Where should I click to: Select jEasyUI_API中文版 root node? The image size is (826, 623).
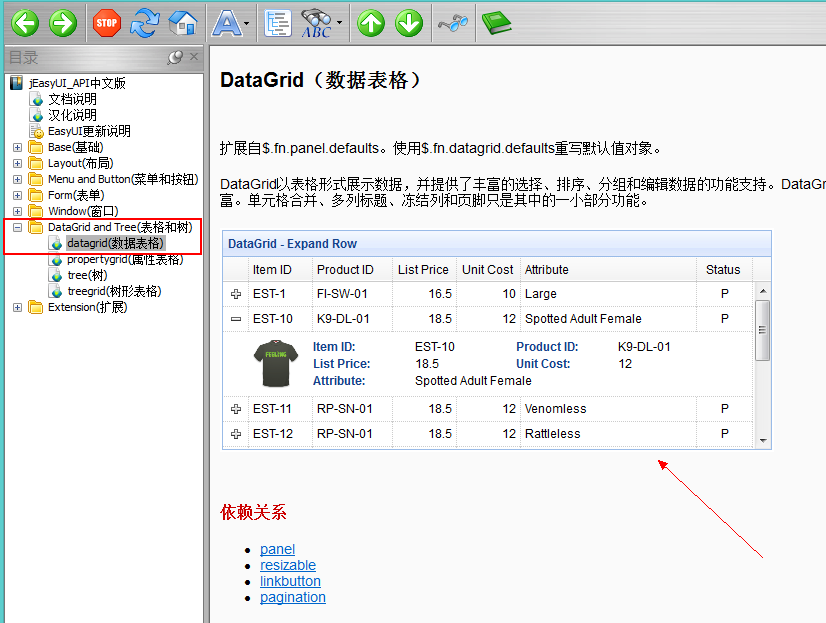77,83
